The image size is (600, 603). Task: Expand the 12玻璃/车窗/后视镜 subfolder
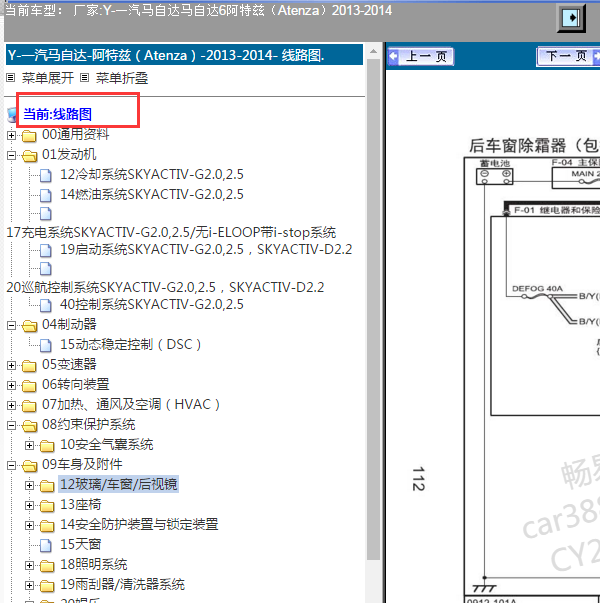click(29, 485)
